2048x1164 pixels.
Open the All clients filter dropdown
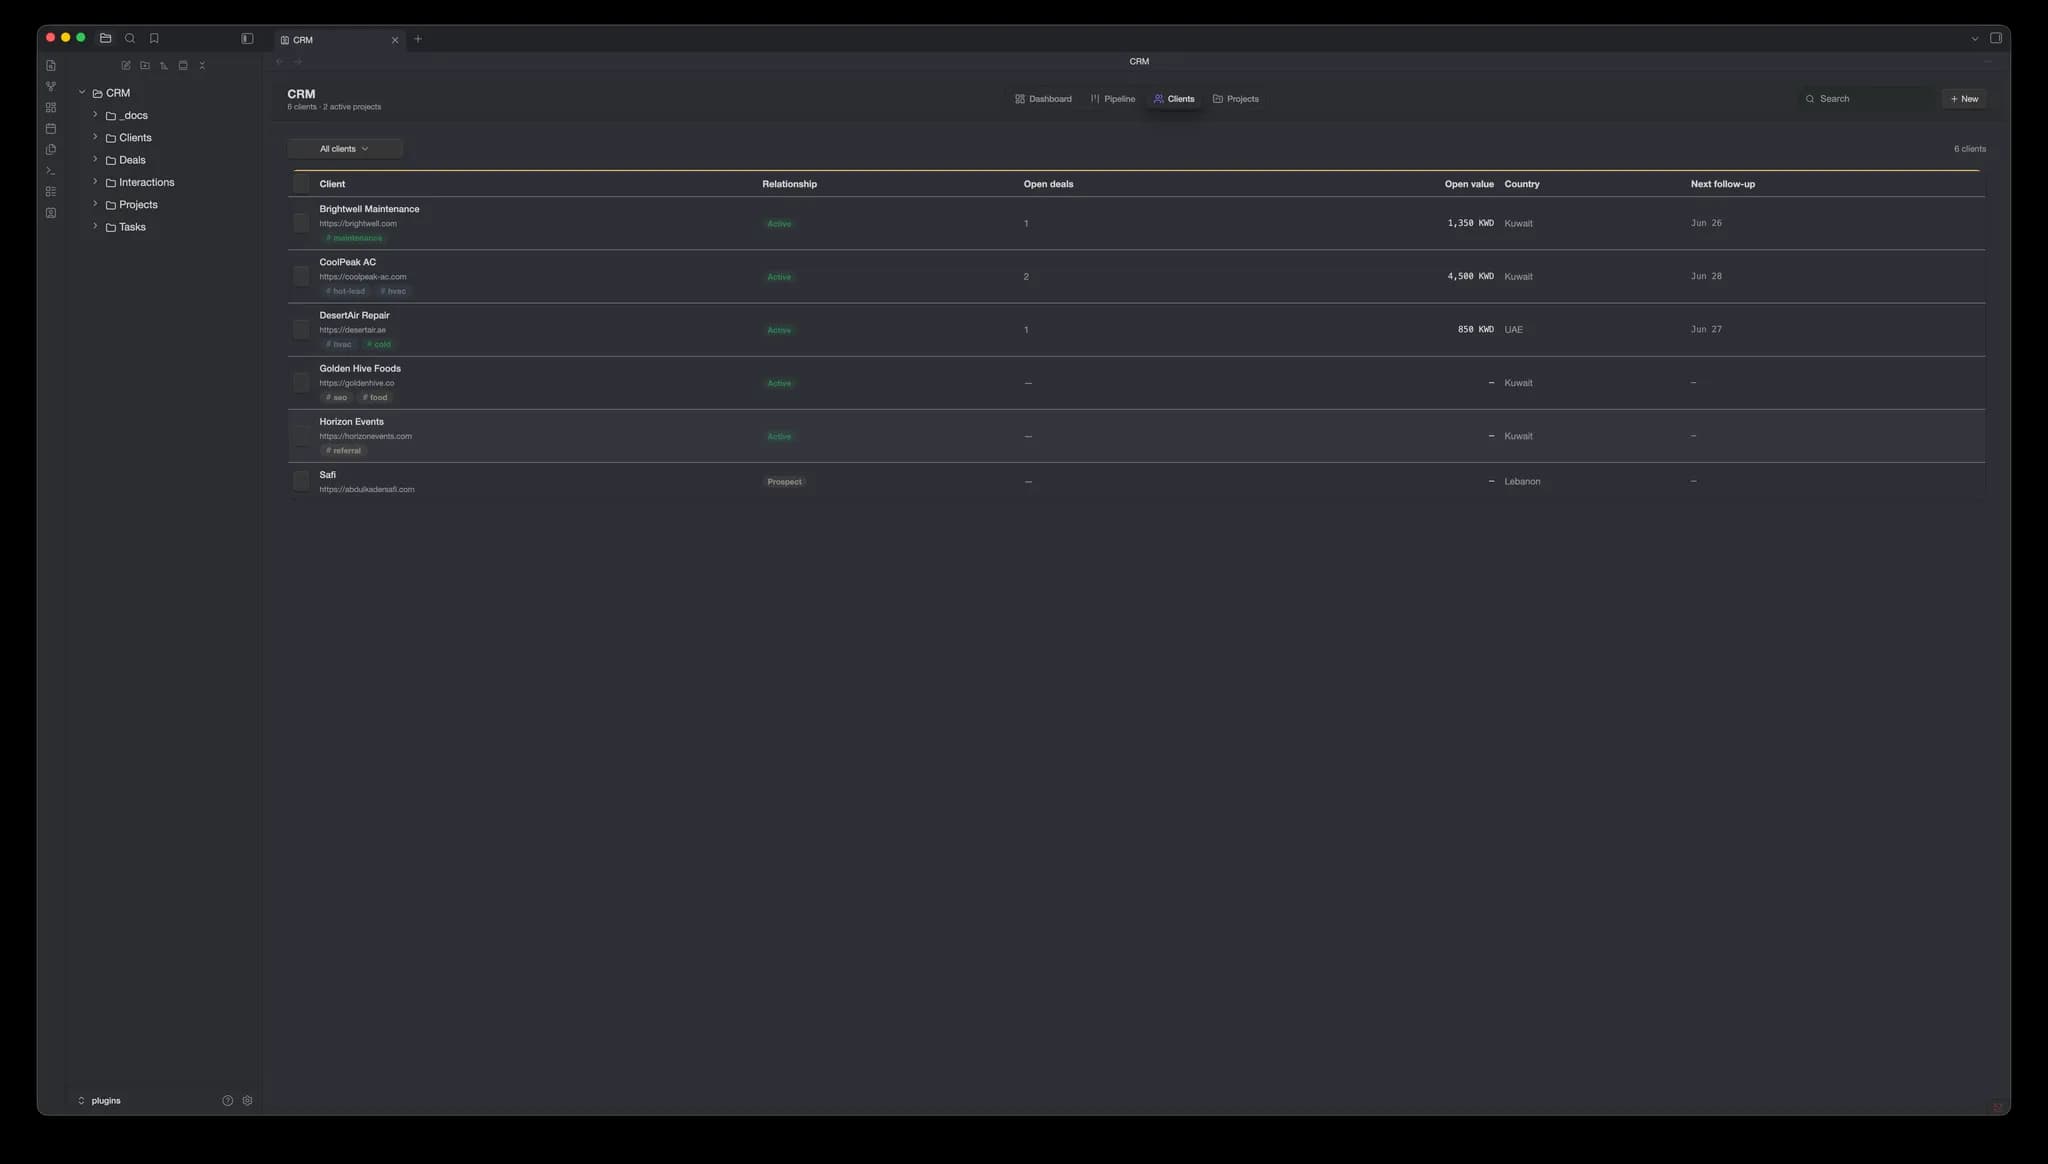pos(345,149)
